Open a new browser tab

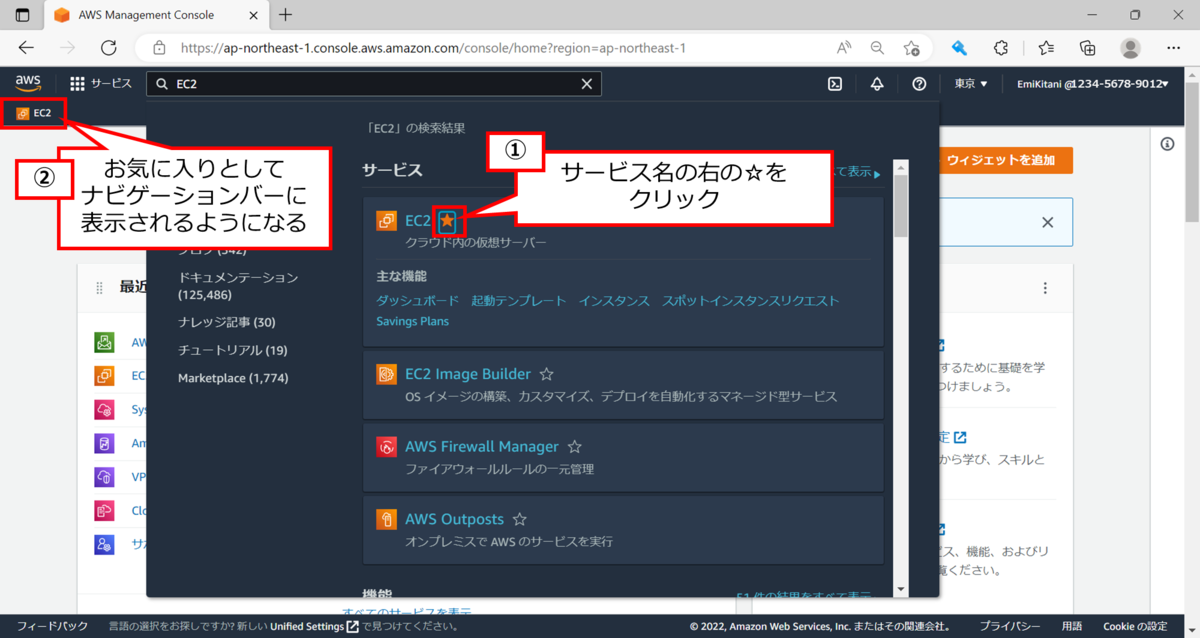click(286, 15)
